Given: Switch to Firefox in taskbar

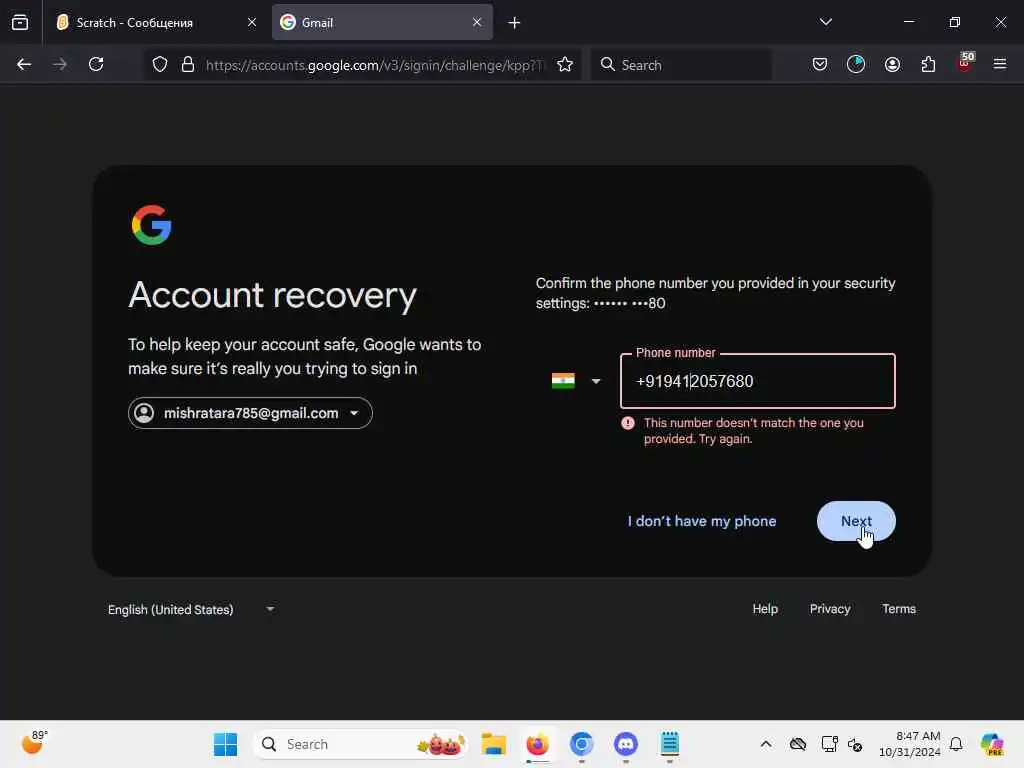Looking at the screenshot, I should click(x=537, y=744).
